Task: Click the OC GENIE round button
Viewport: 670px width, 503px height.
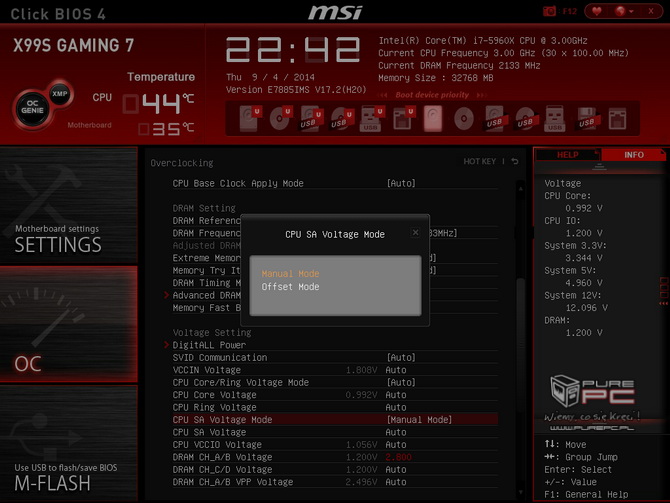Action: pyautogui.click(x=32, y=107)
